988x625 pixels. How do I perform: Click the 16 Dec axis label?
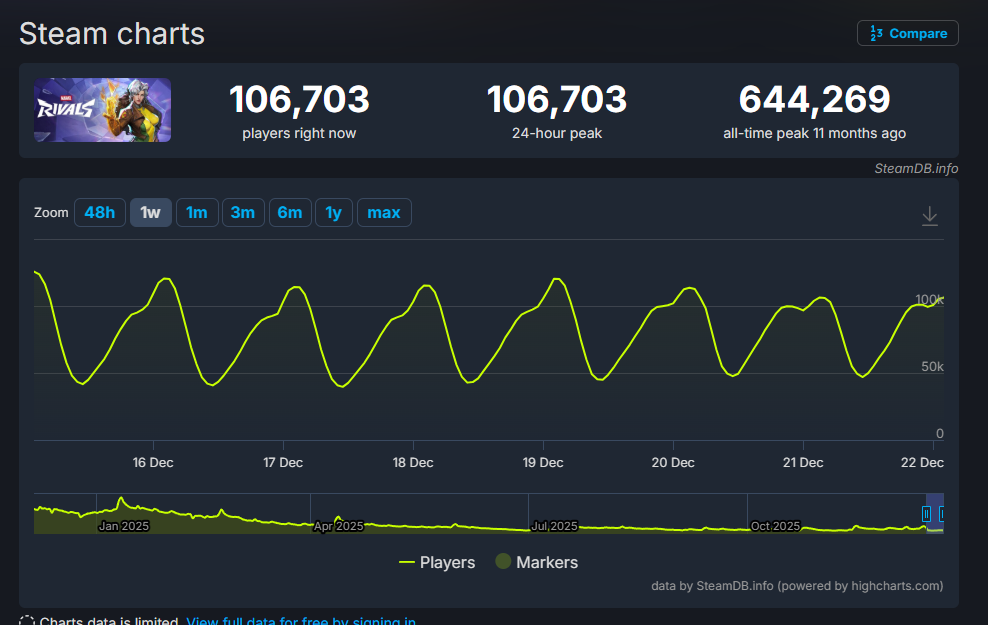click(153, 462)
